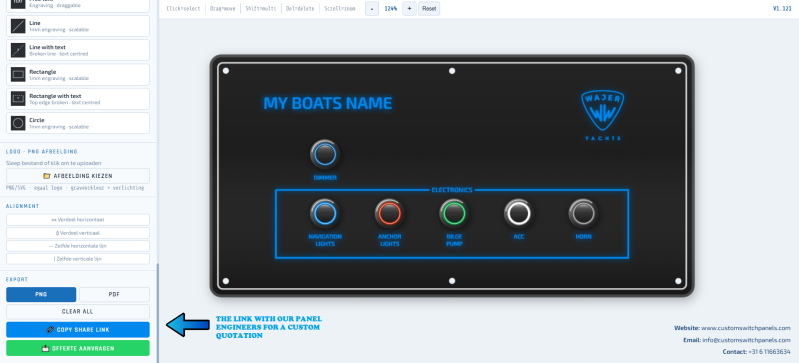Select the Anchor Lights red switch
This screenshot has height=363, width=799.
(x=389, y=214)
